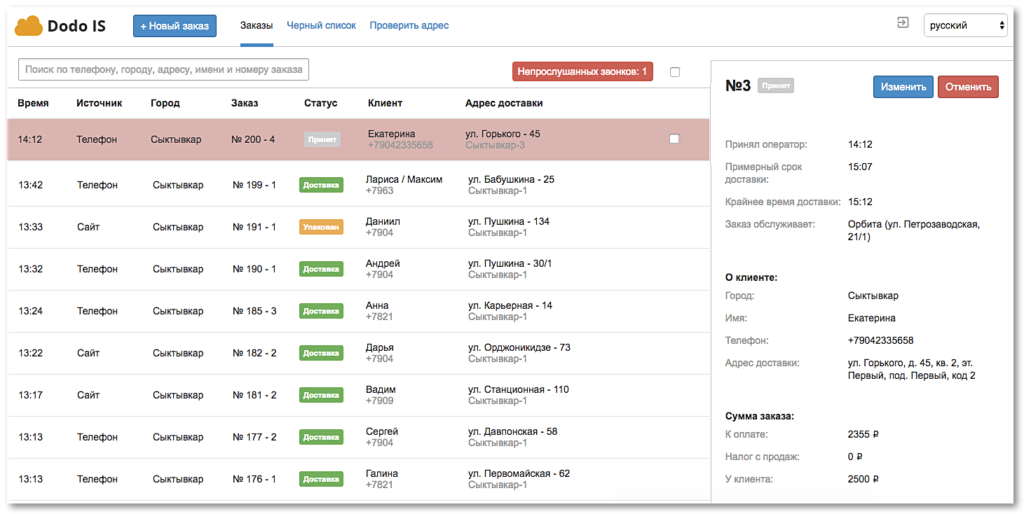Click address ул. Первомайская - 62

coord(519,474)
